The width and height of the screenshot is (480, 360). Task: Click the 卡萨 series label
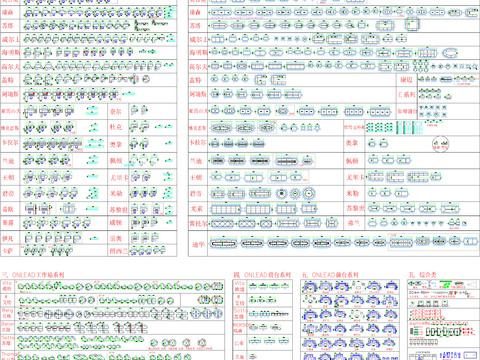pyautogui.click(x=8, y=251)
